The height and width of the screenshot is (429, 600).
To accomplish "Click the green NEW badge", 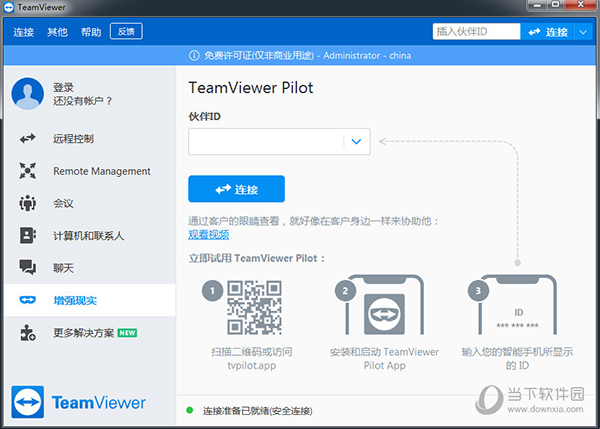I will (127, 333).
